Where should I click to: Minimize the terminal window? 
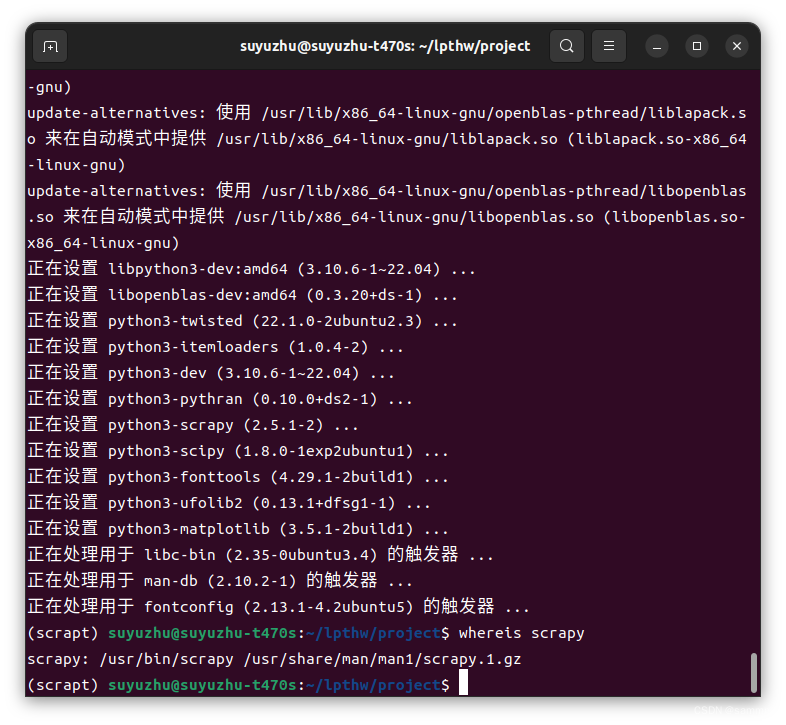click(657, 47)
